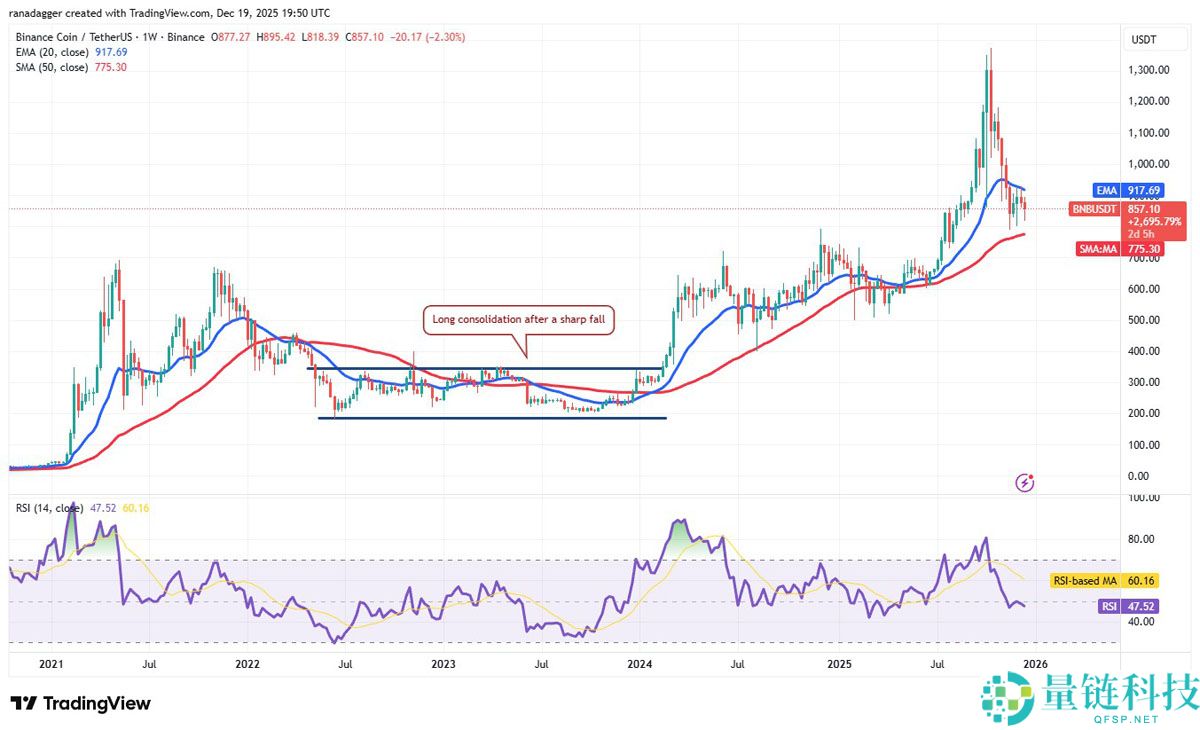Click the 2024 time axis label
Image resolution: width=1200 pixels, height=730 pixels.
pyautogui.click(x=640, y=663)
